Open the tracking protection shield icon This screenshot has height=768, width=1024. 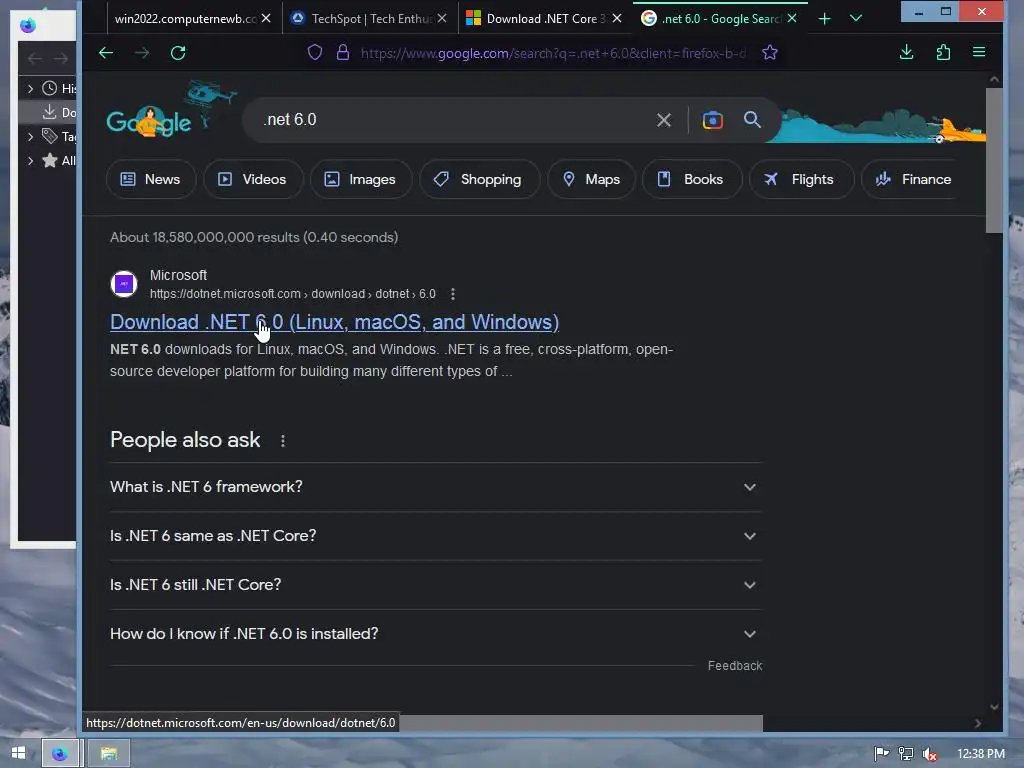(x=315, y=53)
